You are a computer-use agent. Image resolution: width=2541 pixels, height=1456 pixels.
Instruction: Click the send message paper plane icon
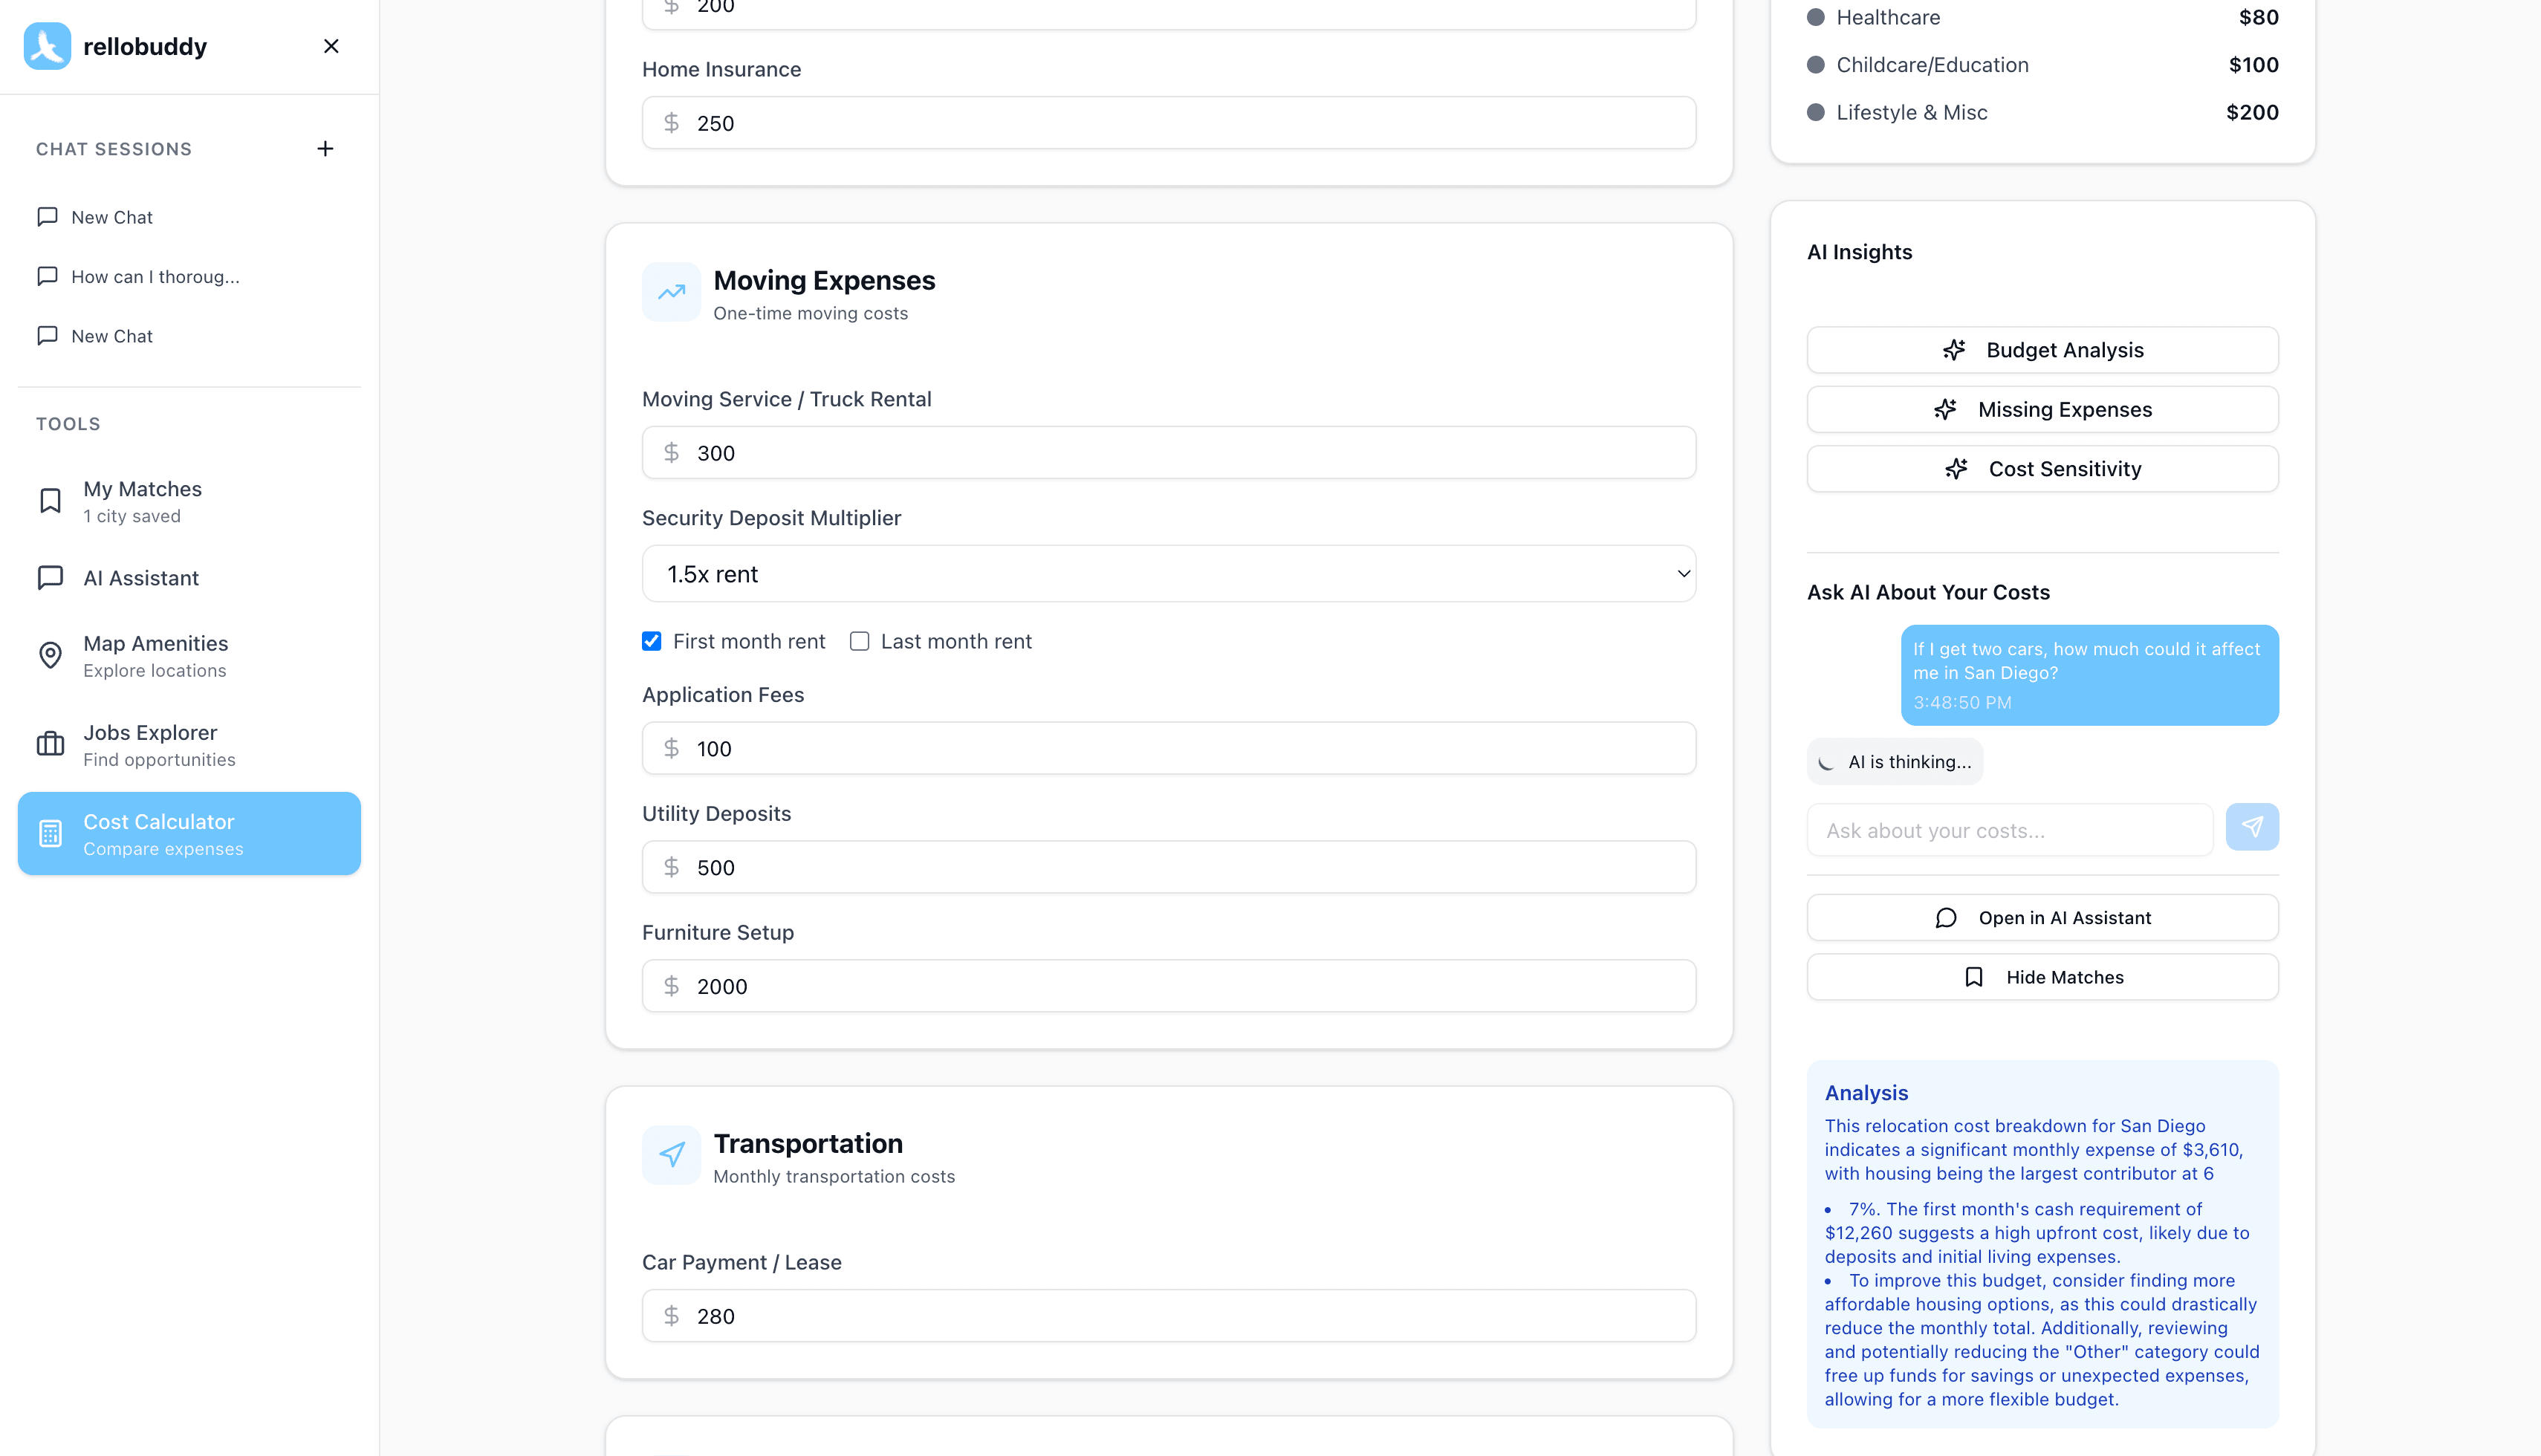[2251, 827]
